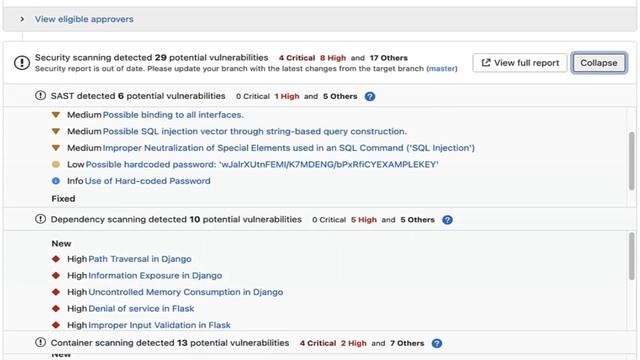This screenshot has height=360, width=640.
Task: Open Denial of service in Flask link
Action: click(141, 309)
